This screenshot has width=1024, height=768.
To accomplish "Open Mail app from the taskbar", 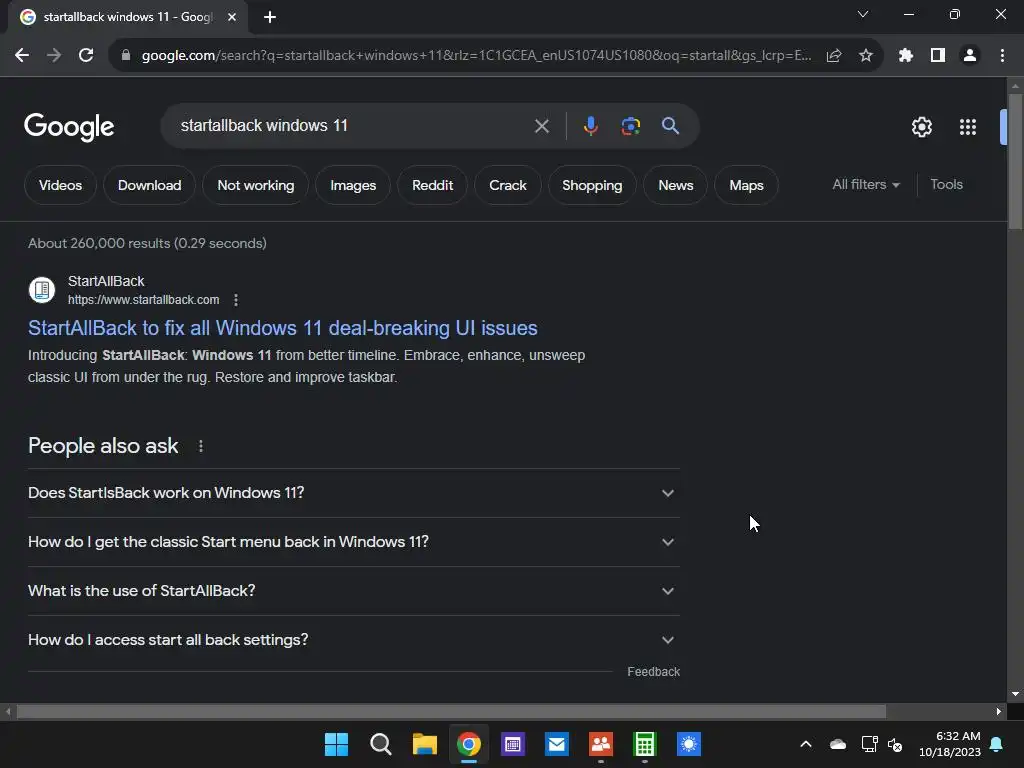I will coord(556,744).
